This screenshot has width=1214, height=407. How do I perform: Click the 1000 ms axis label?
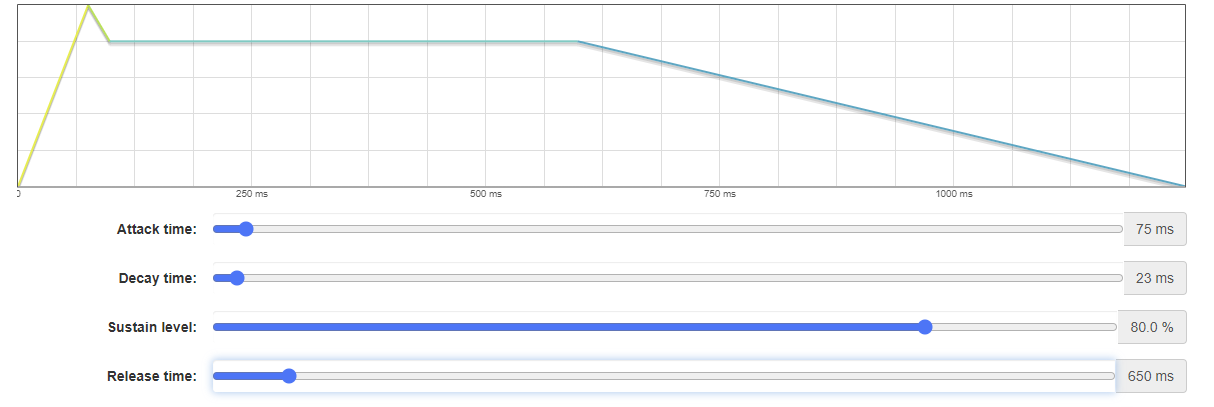coord(953,194)
